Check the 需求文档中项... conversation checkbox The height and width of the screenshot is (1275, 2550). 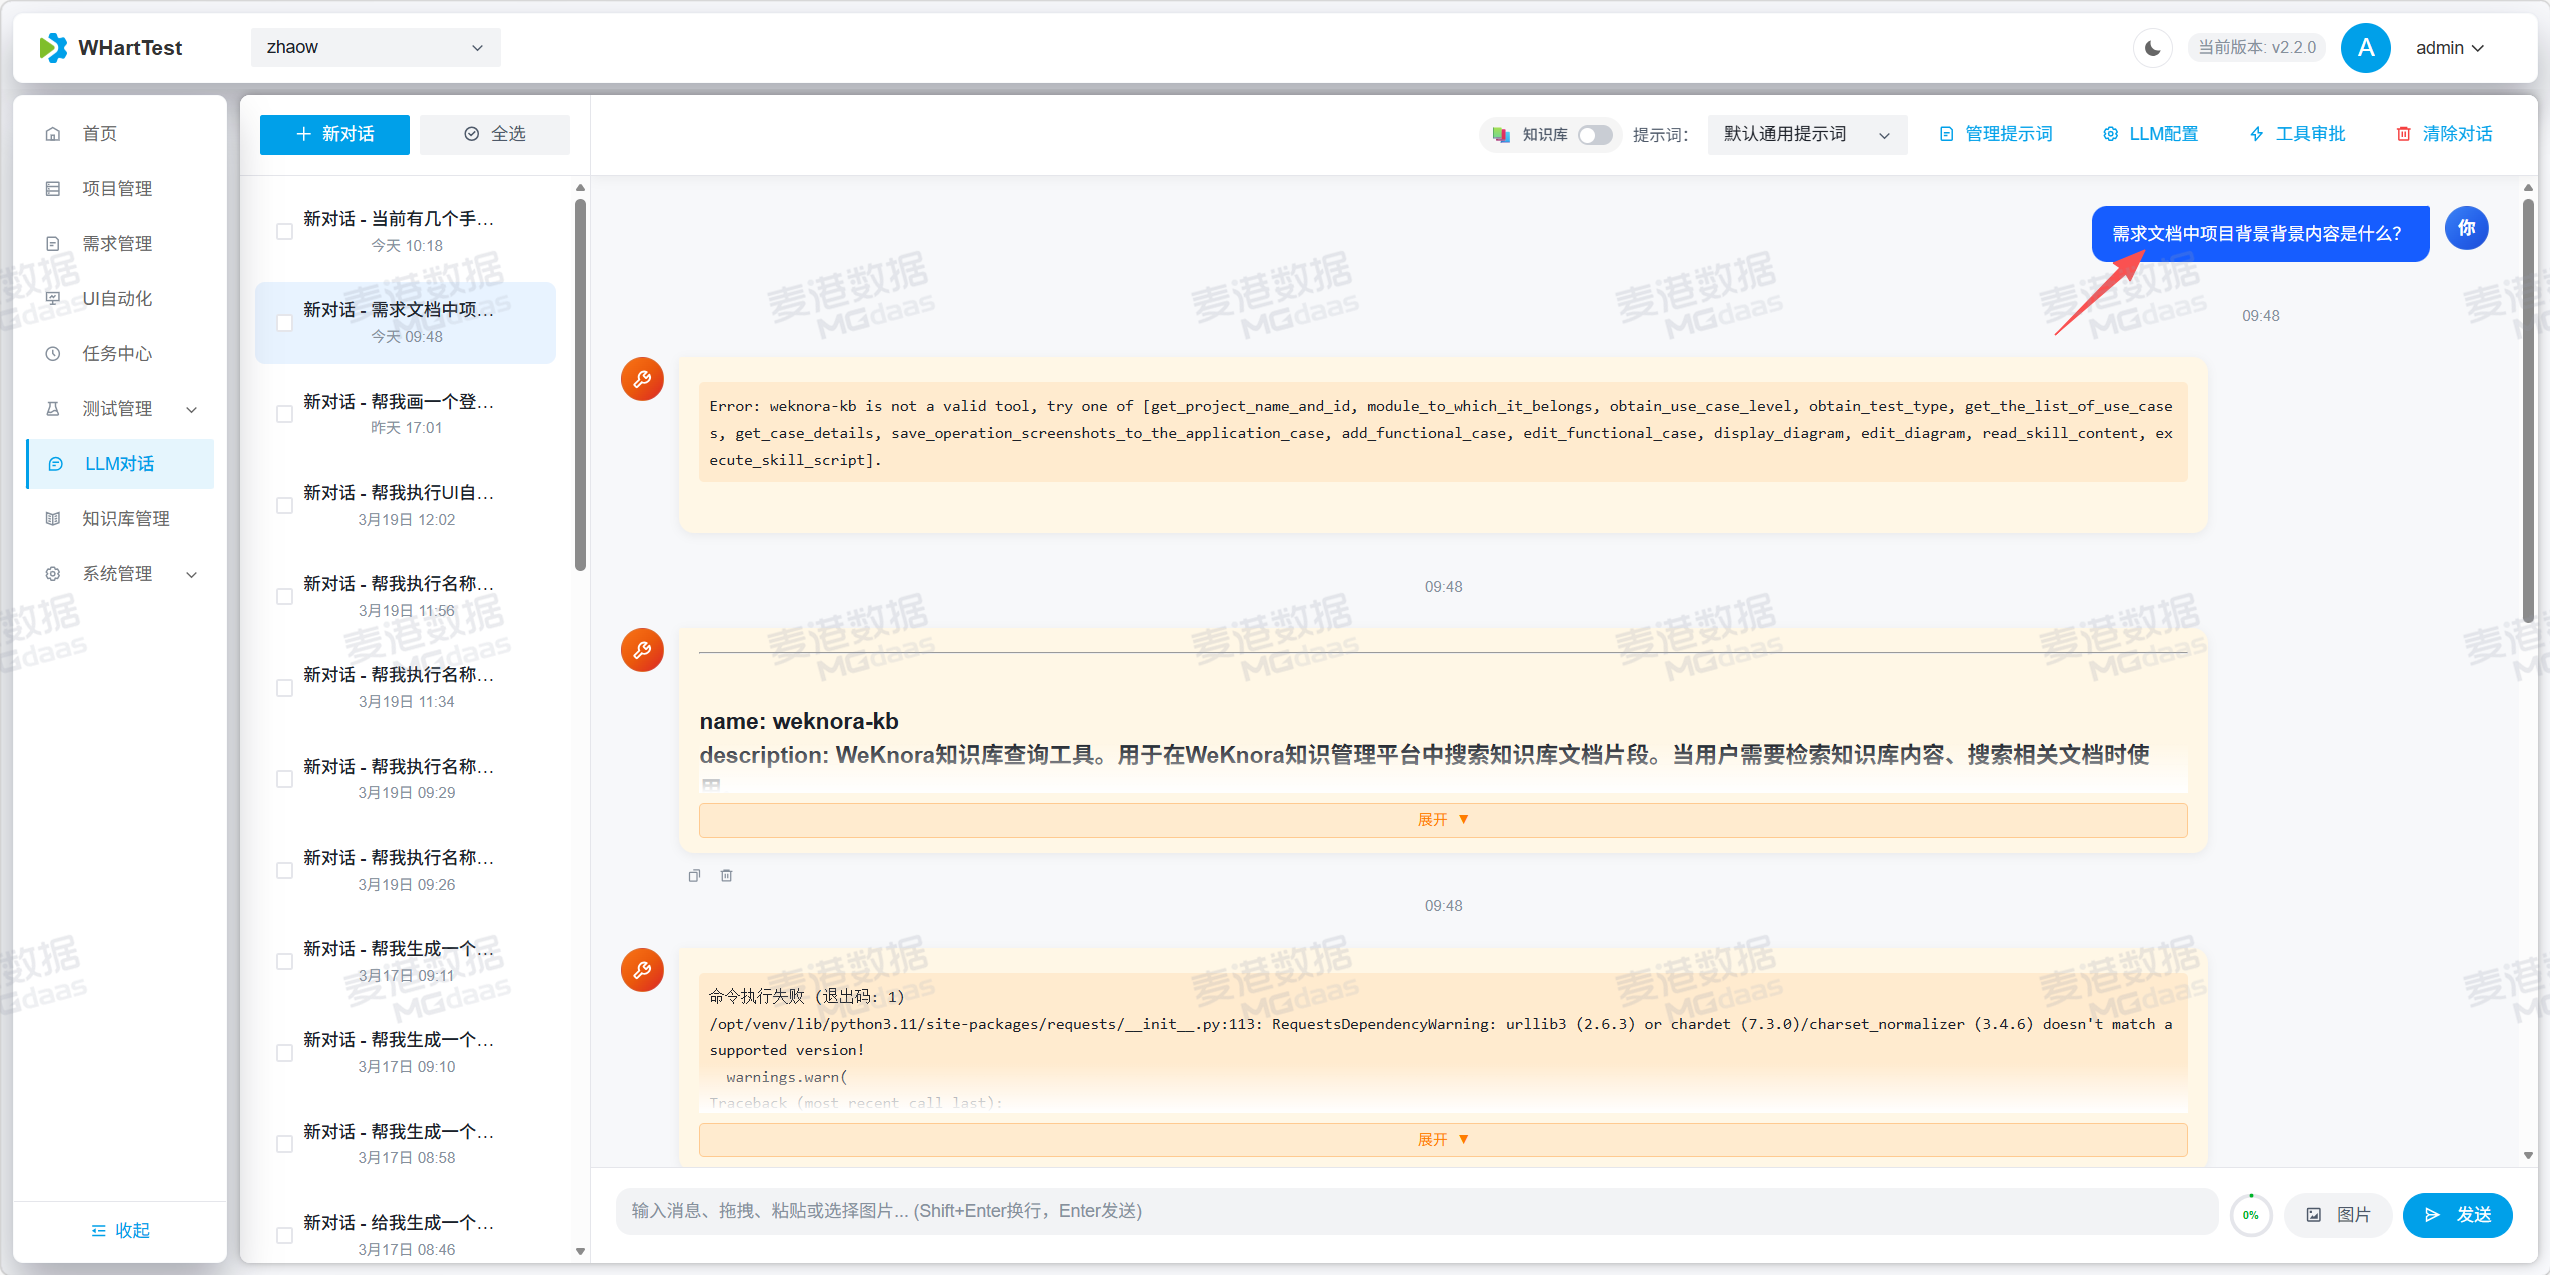coord(283,322)
